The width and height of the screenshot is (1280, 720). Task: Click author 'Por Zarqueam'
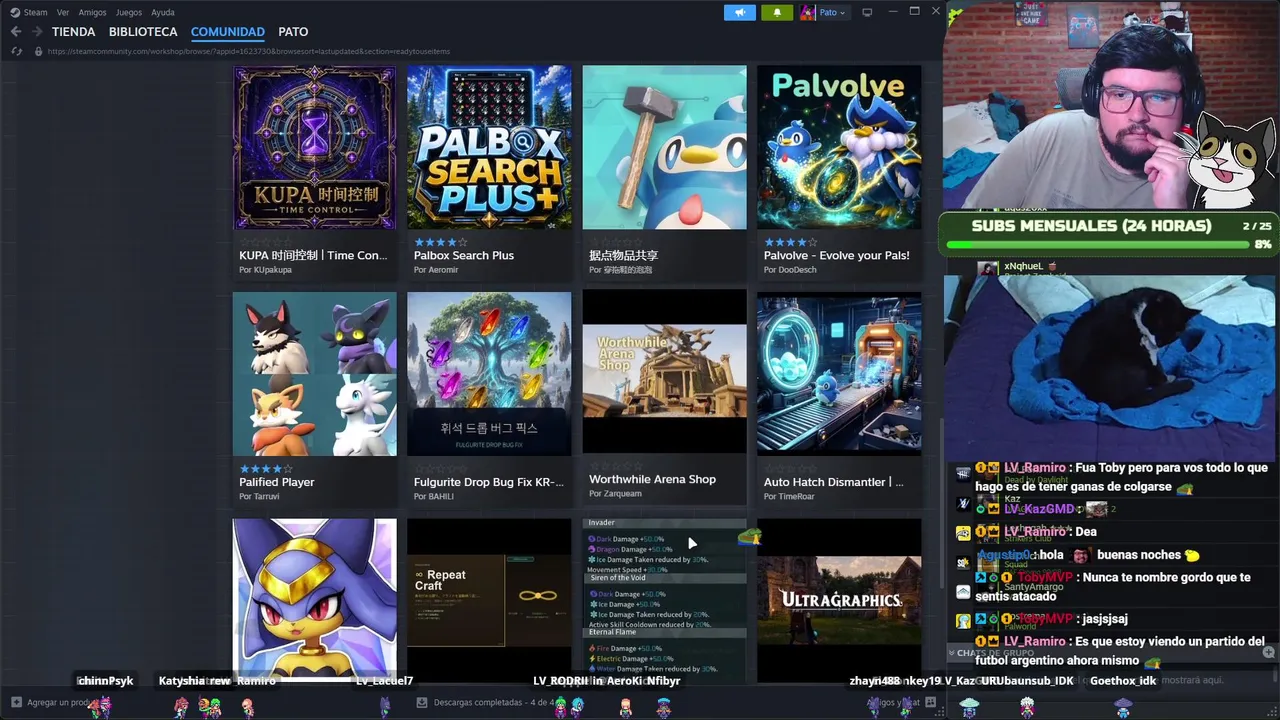(x=615, y=493)
